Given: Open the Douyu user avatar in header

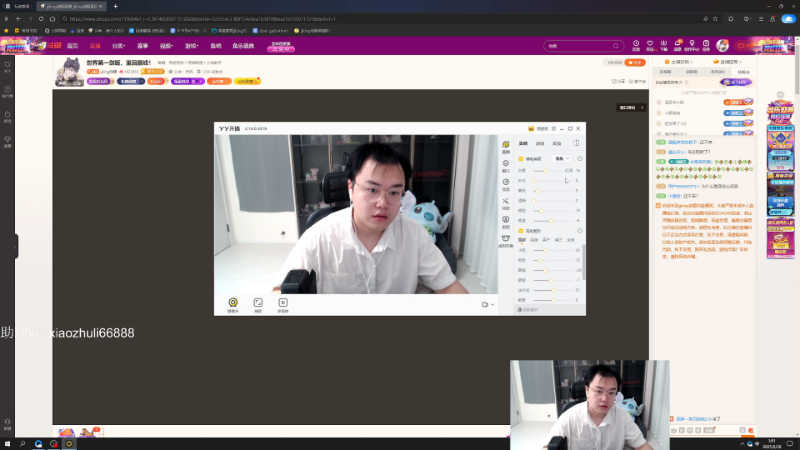Looking at the screenshot, I should click(722, 45).
